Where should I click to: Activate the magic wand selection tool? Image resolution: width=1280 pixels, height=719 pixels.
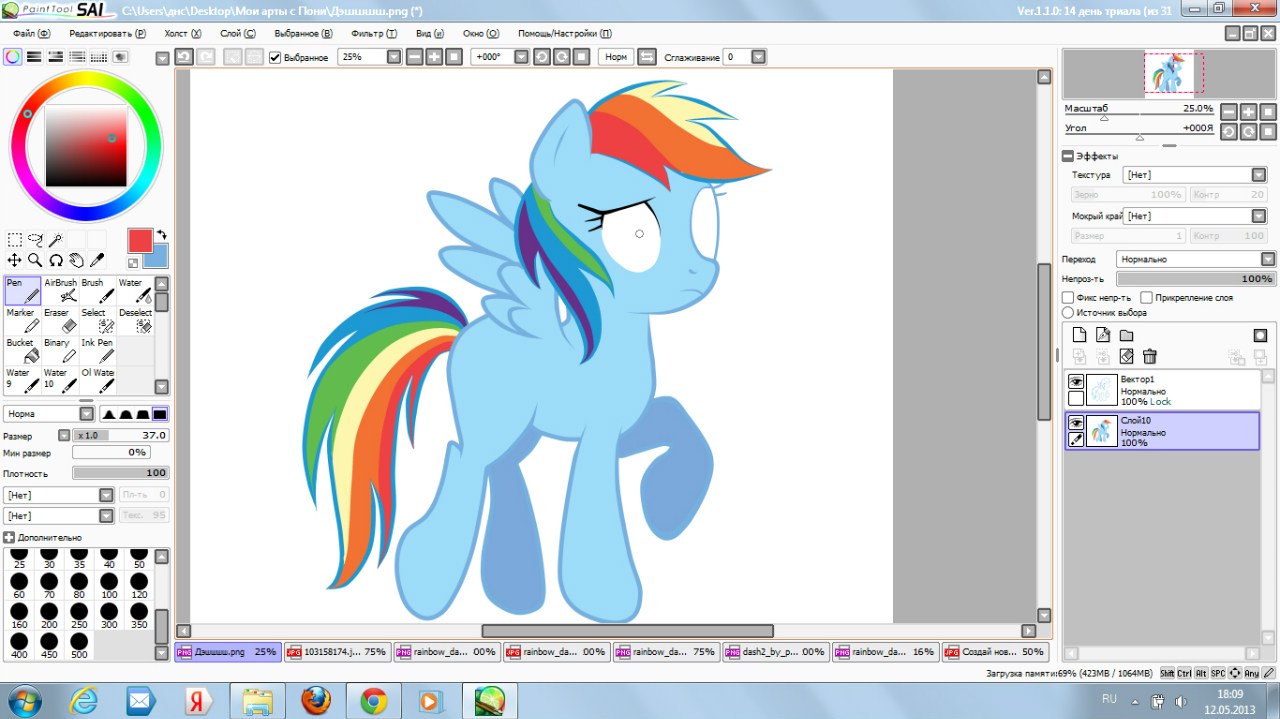[56, 240]
